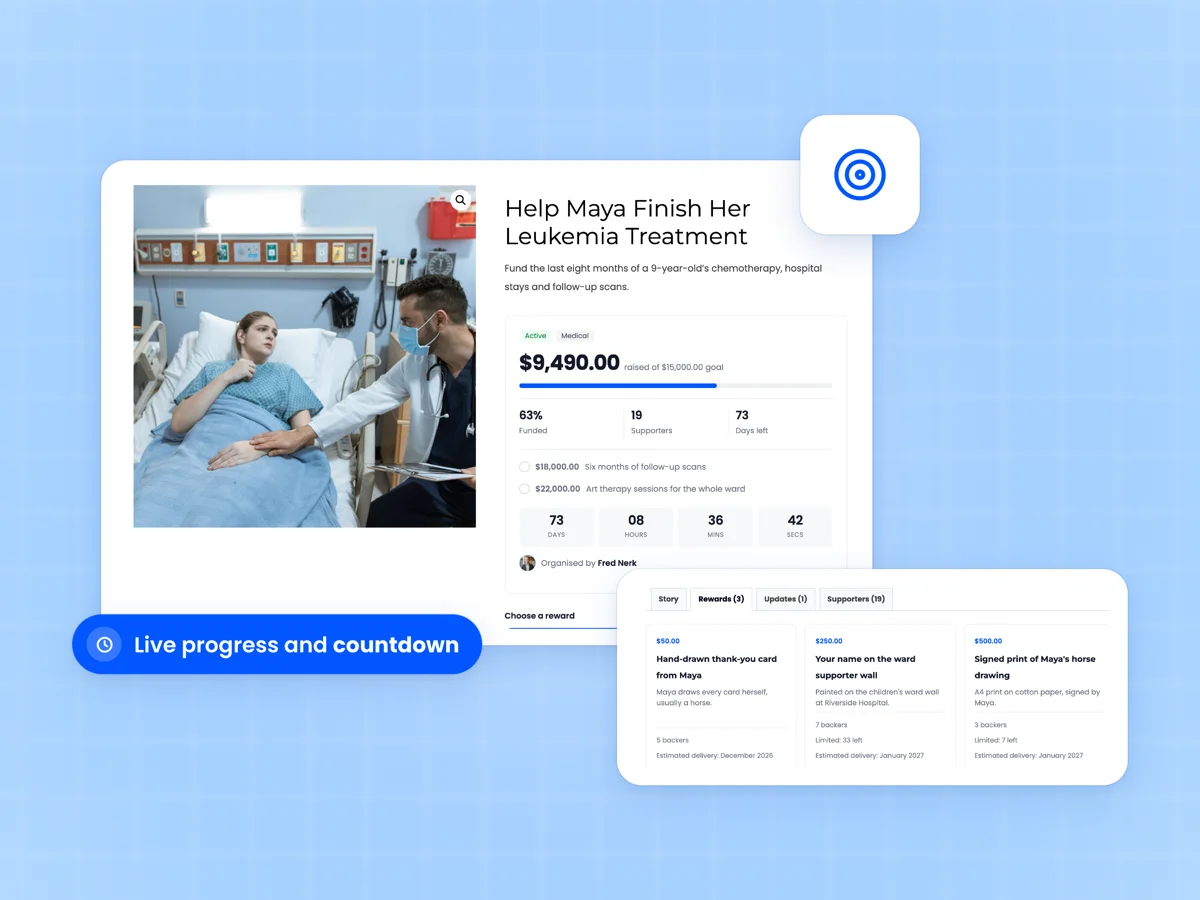This screenshot has width=1200, height=900.
Task: Click the 36 MINS countdown box
Action: tap(715, 526)
